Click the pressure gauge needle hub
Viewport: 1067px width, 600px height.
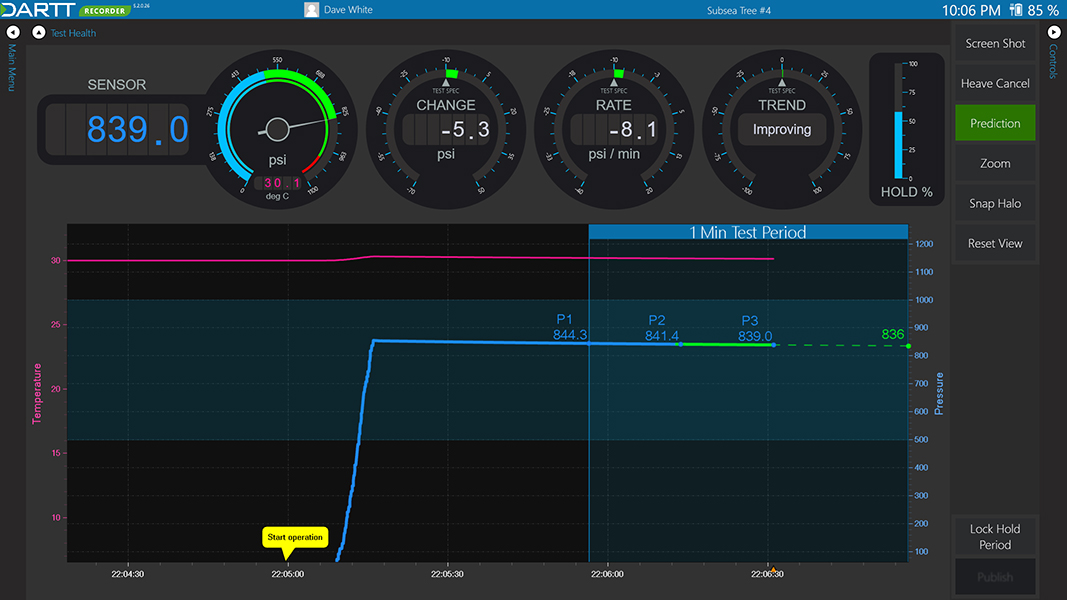(x=278, y=129)
